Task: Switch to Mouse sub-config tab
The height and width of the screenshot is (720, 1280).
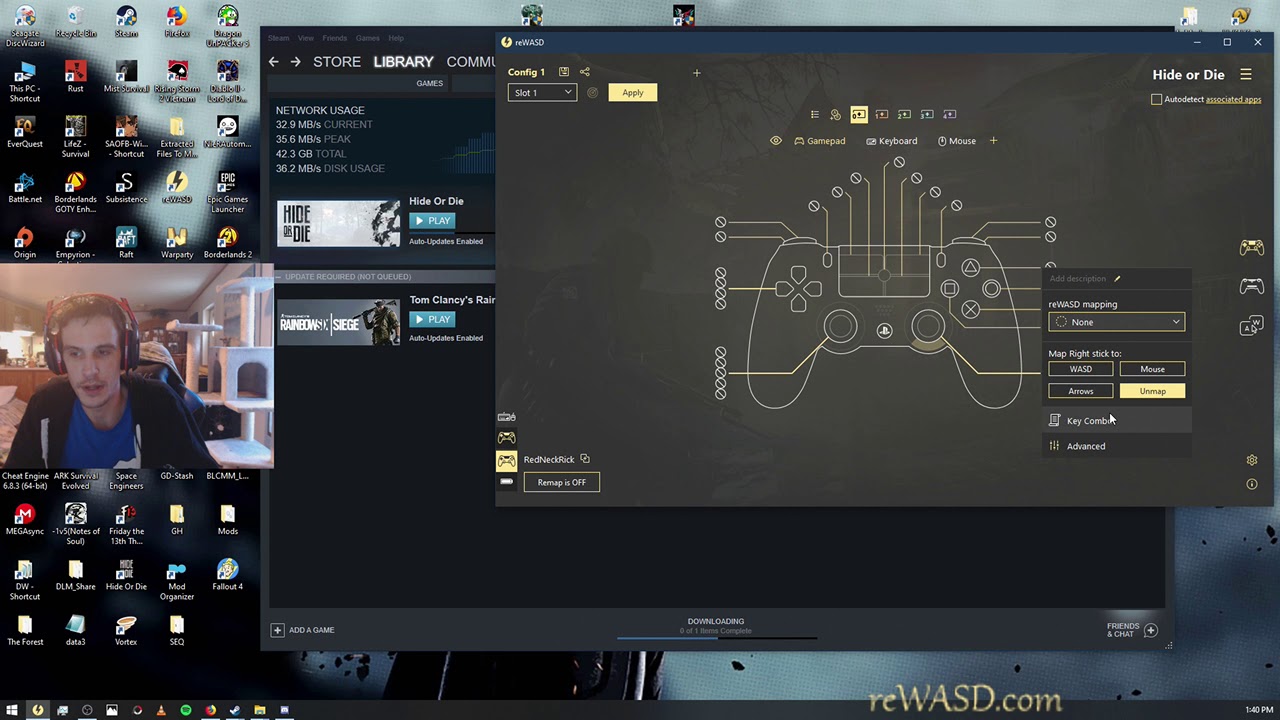Action: pyautogui.click(x=957, y=141)
